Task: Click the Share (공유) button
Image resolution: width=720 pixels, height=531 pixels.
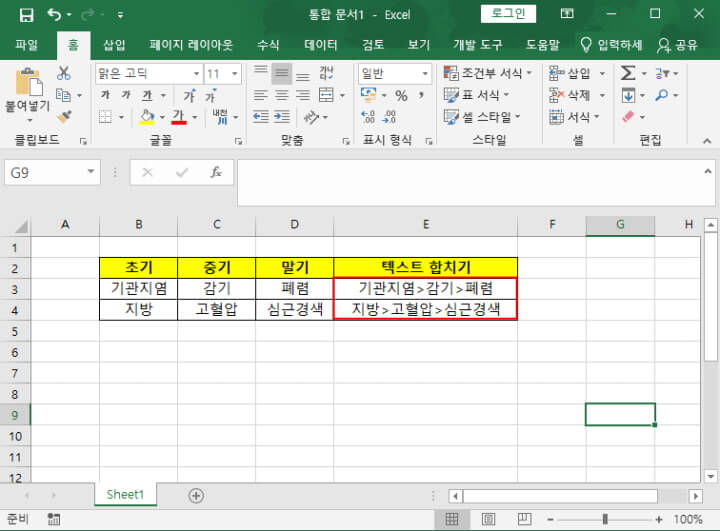Action: 678,45
